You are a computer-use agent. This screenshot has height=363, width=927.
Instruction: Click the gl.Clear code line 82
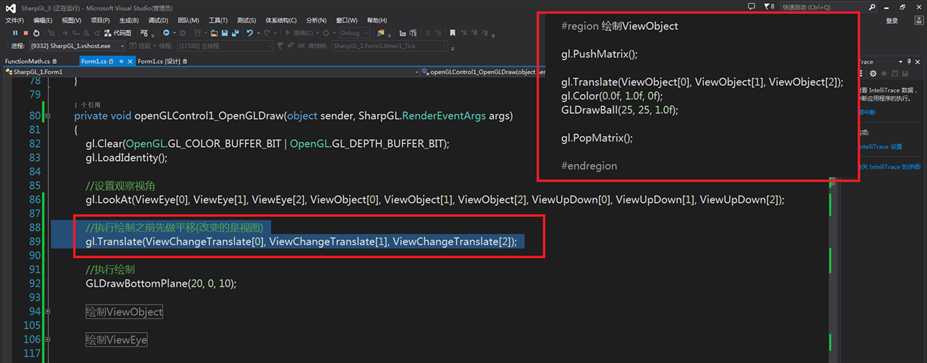[267, 144]
